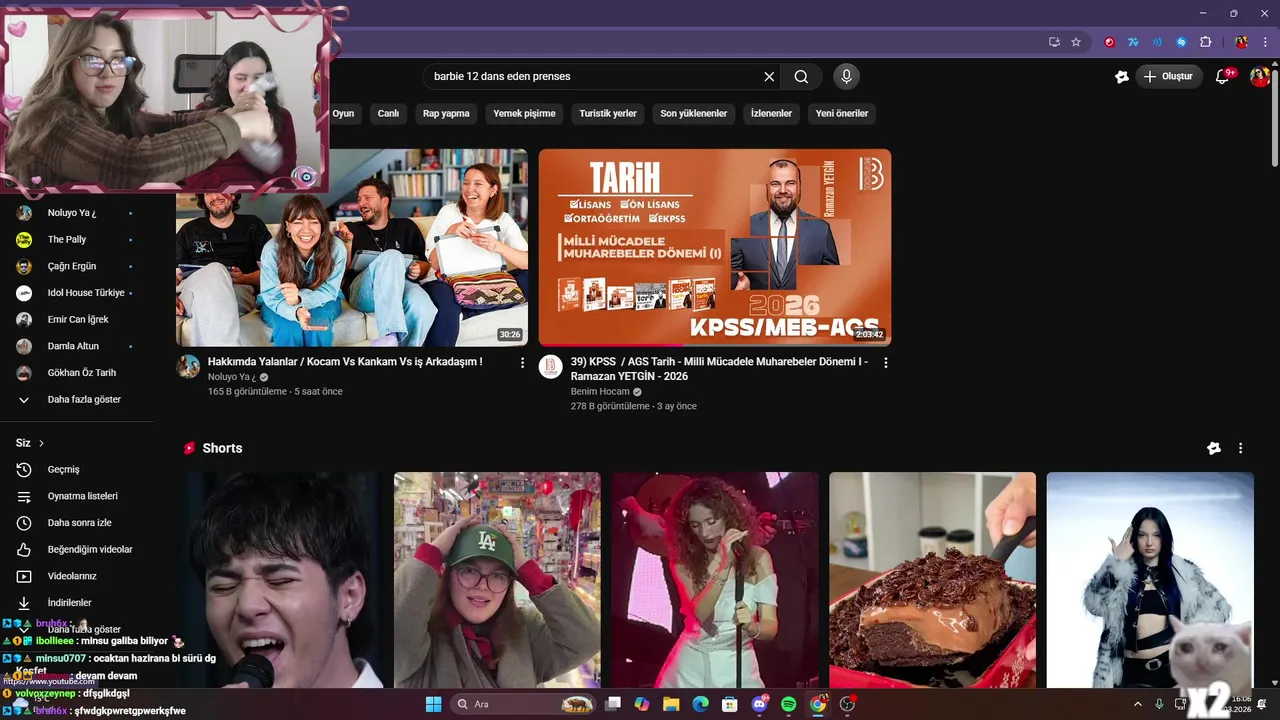Play the Short with LA cap girl
Image resolution: width=1280 pixels, height=720 pixels.
click(497, 580)
